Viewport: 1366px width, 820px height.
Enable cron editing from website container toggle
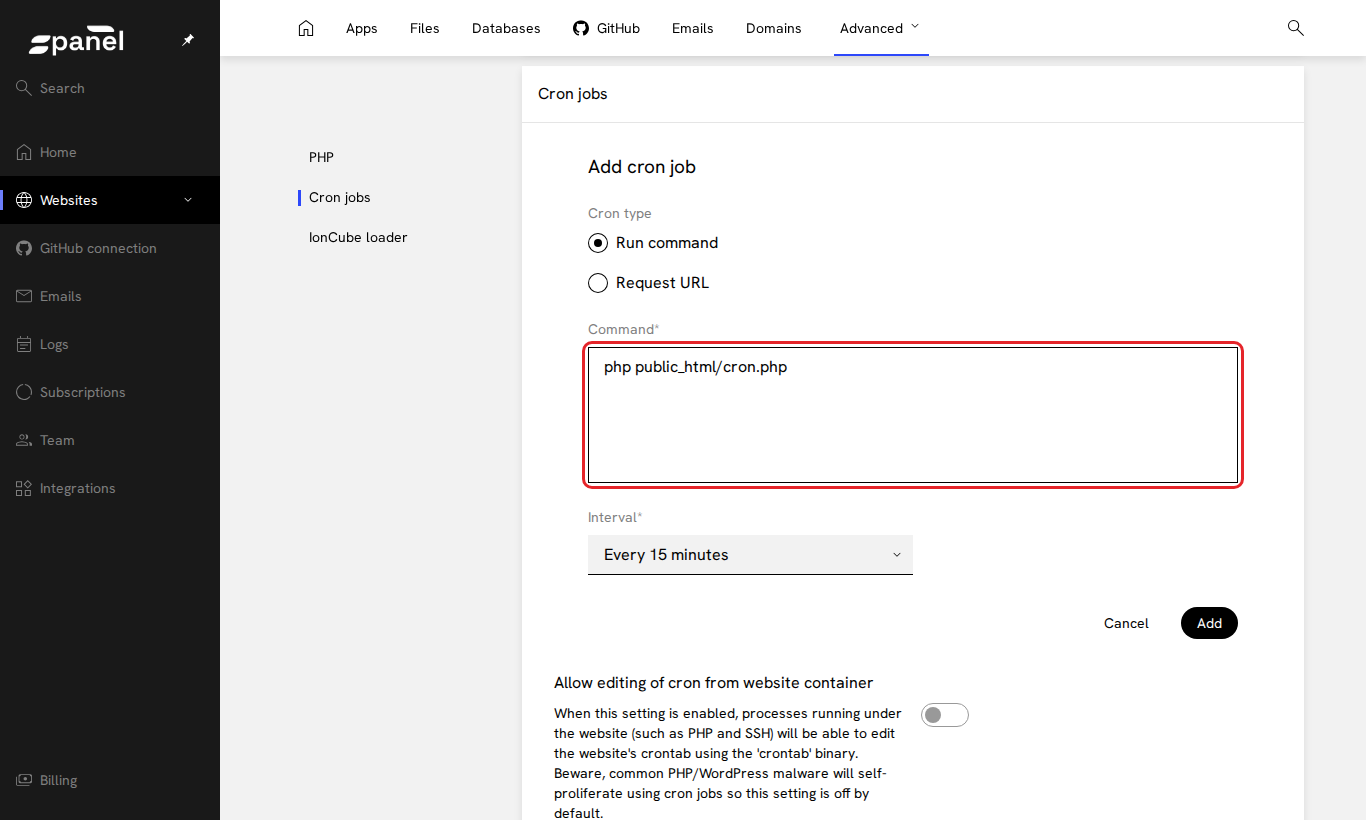945,715
